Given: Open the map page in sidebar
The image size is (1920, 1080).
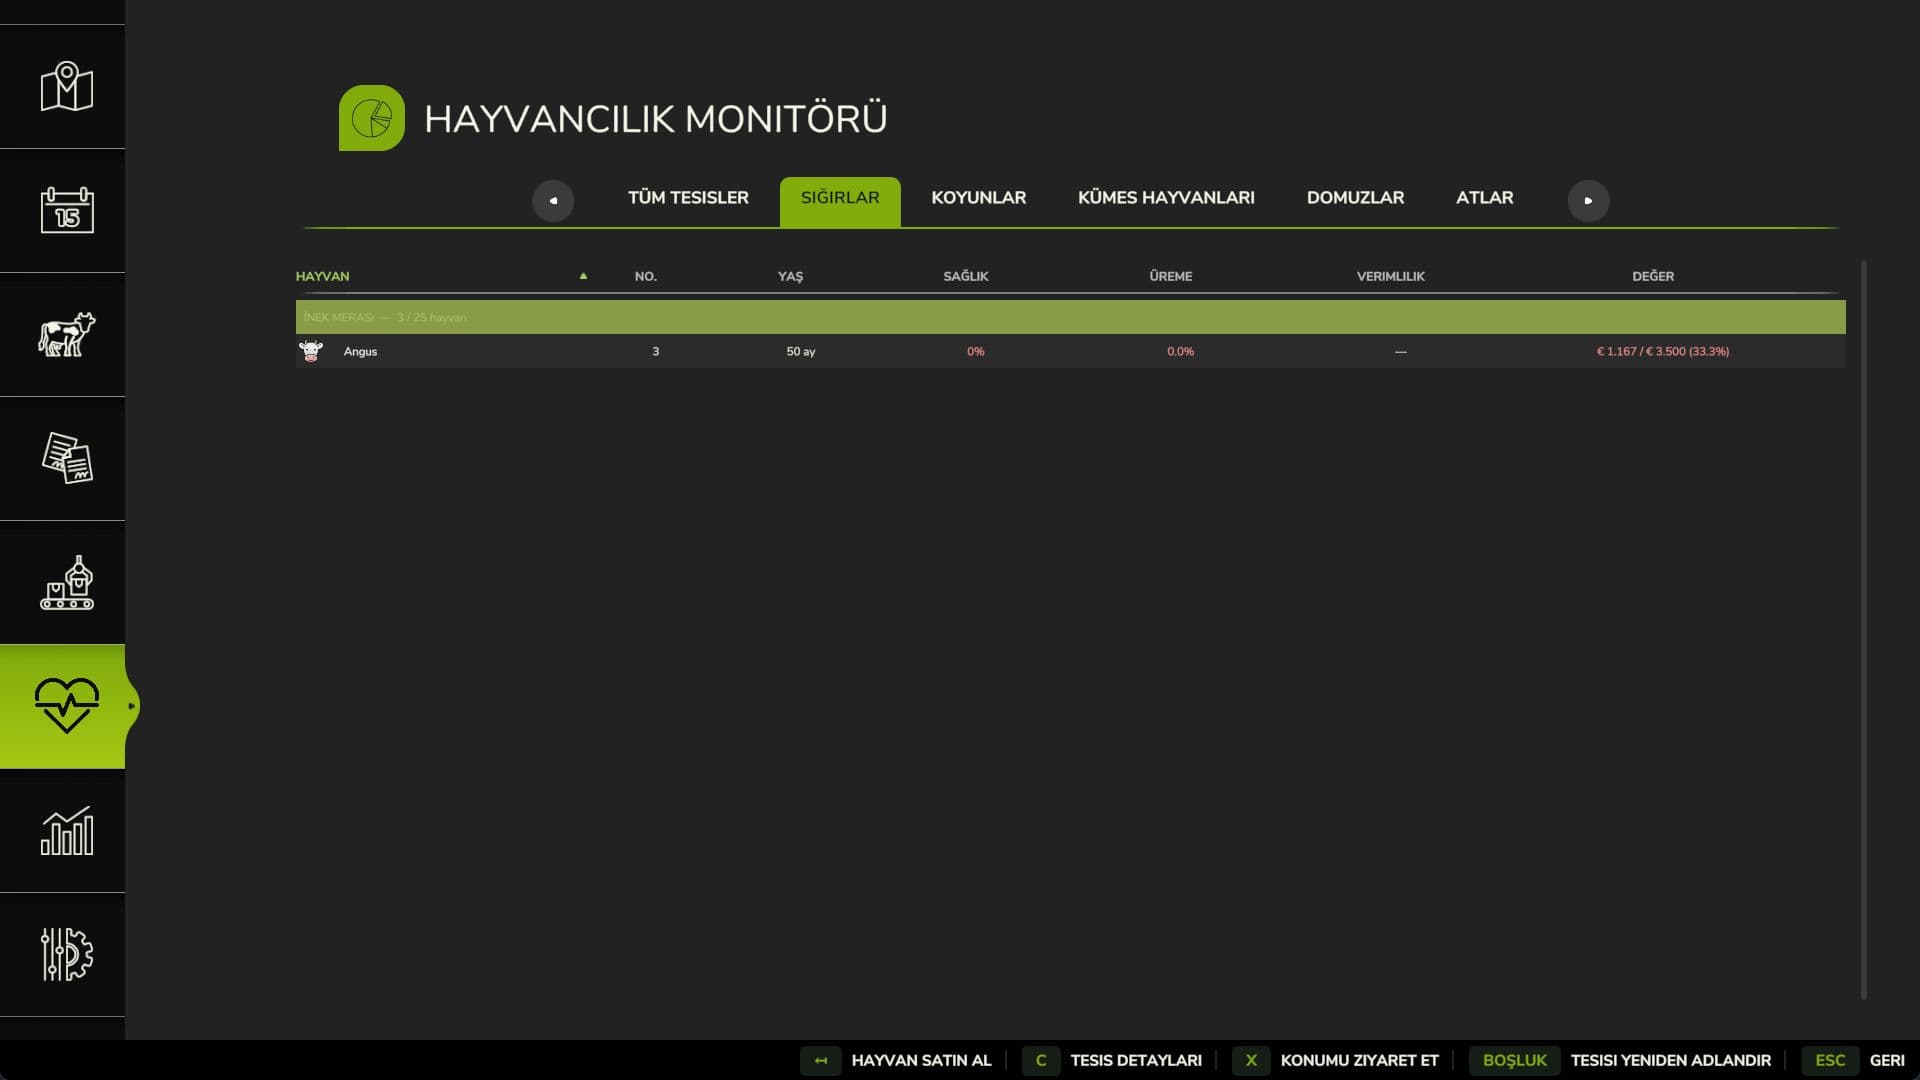Looking at the screenshot, I should [66, 87].
